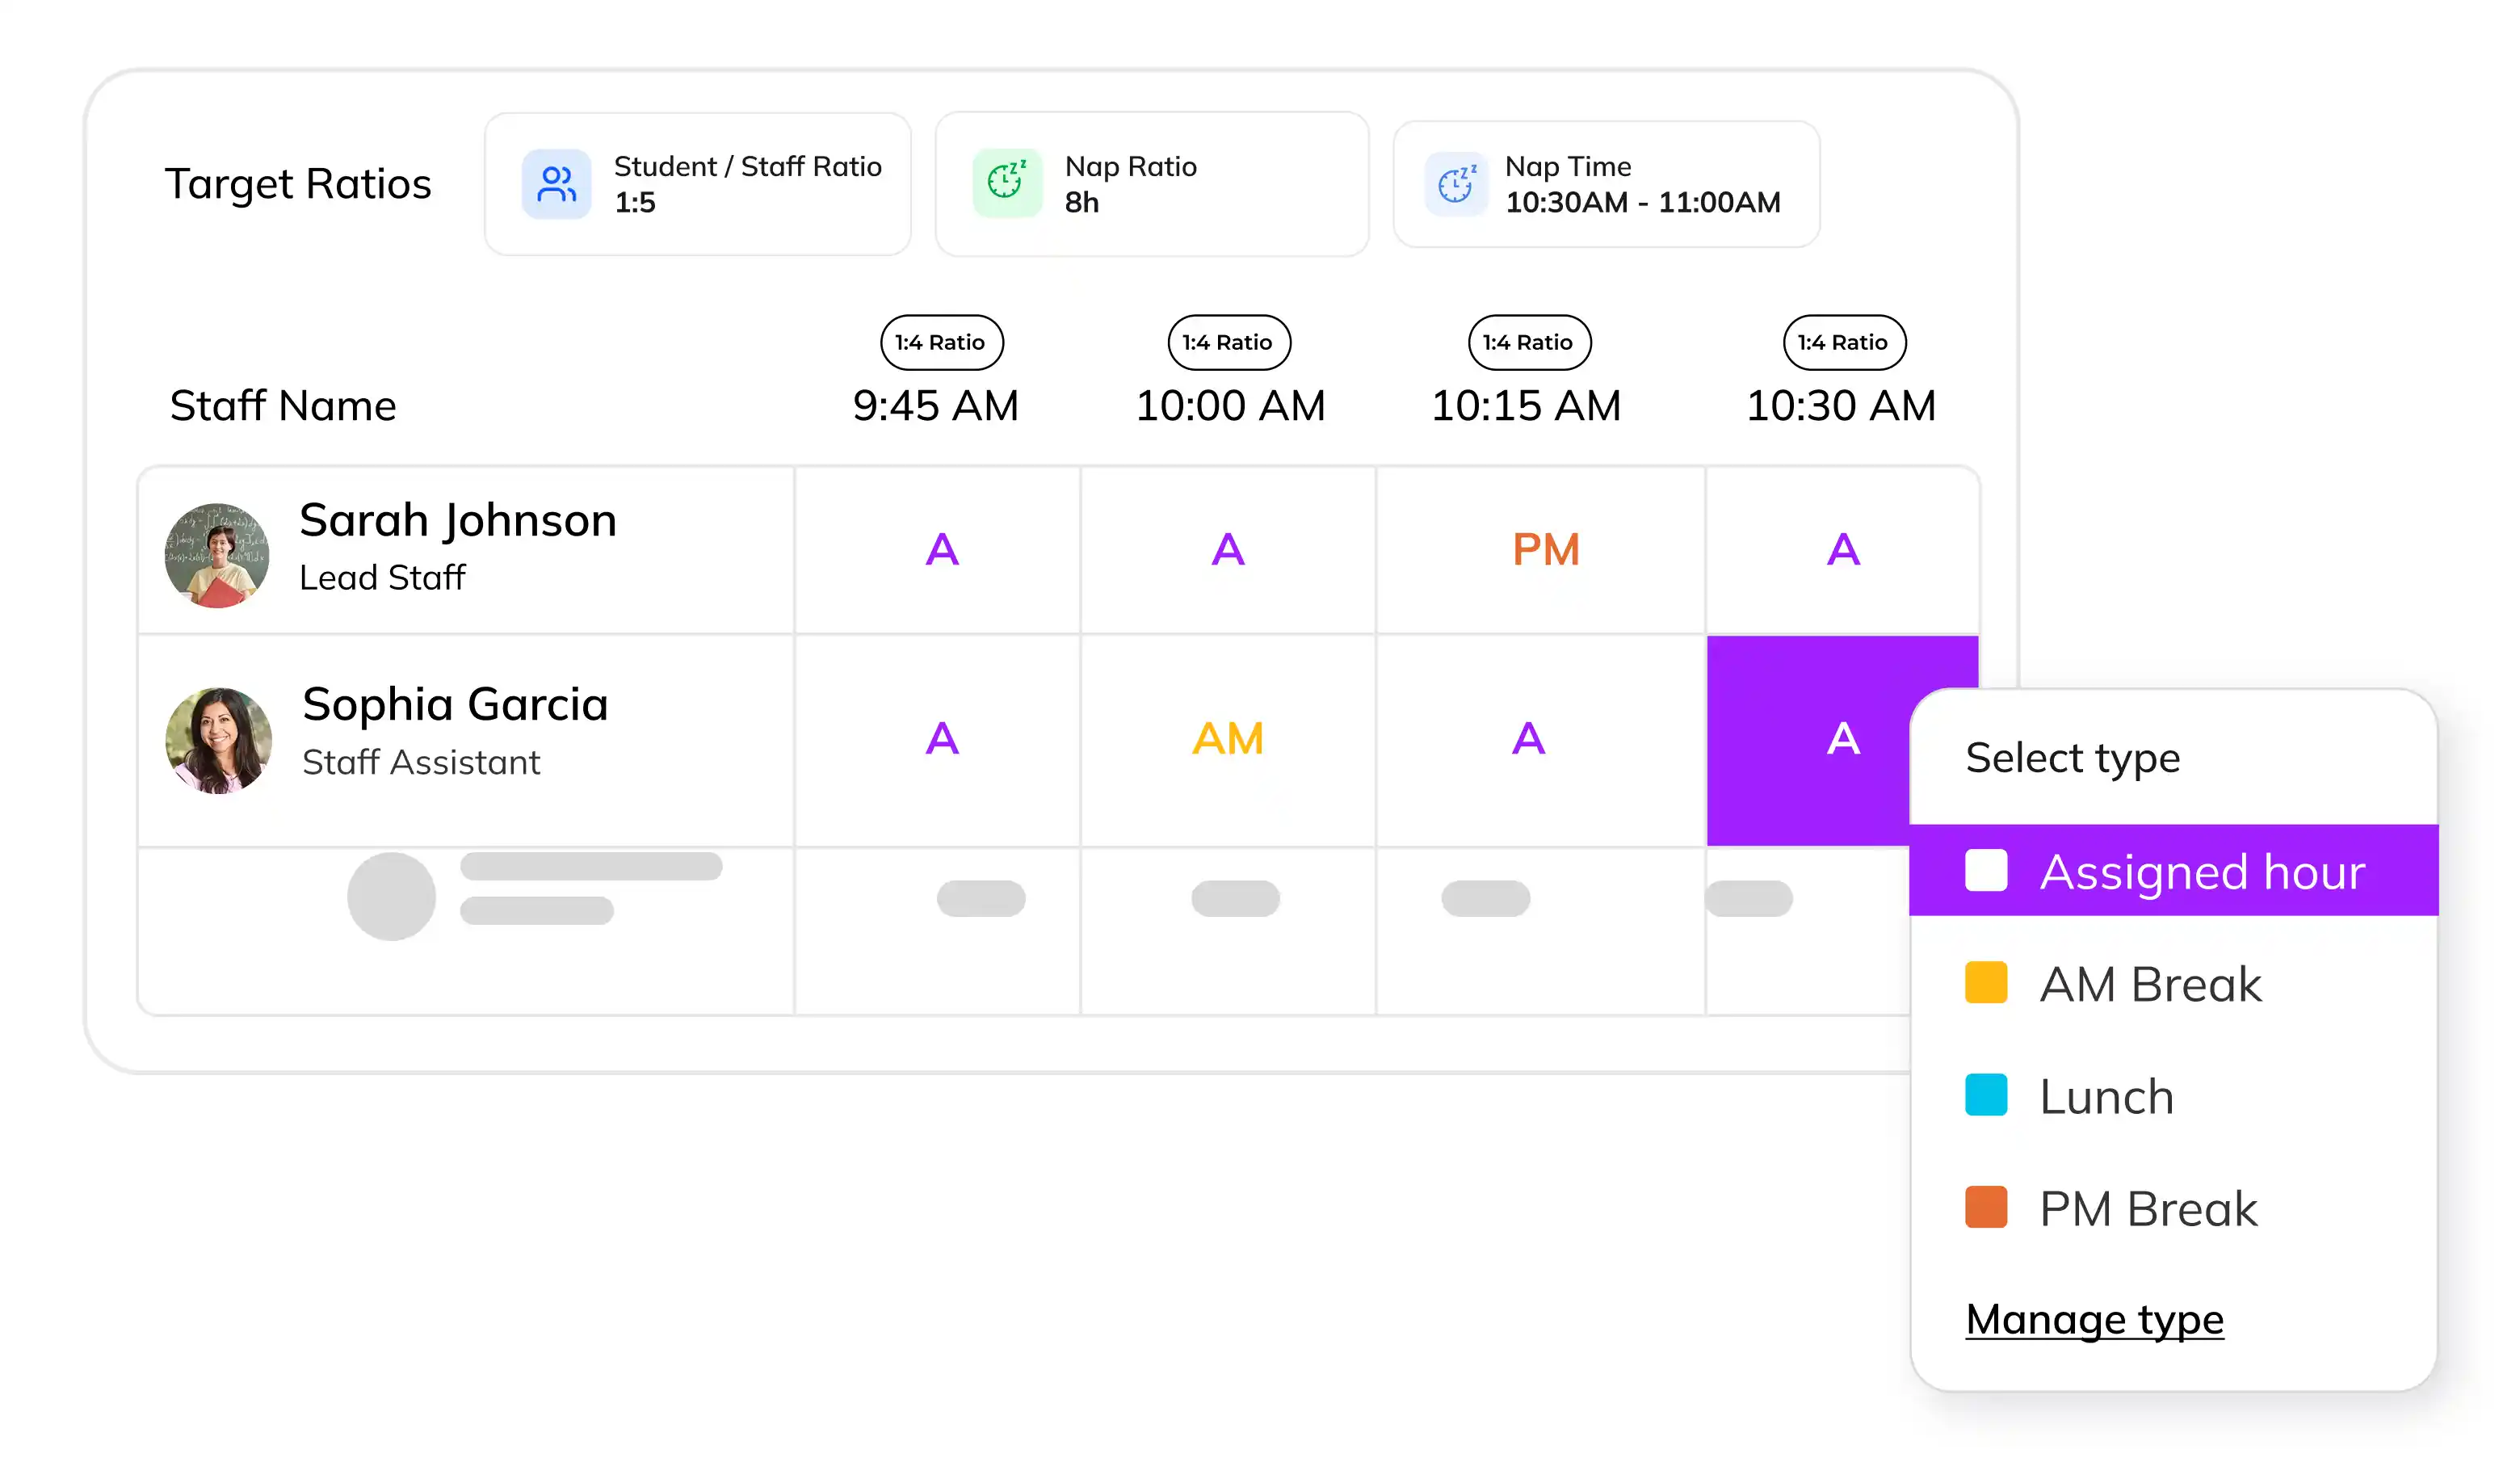This screenshot has height=1458, width=2520.
Task: Click the 1:4 Ratio badge above 9:45 AM
Action: 941,343
